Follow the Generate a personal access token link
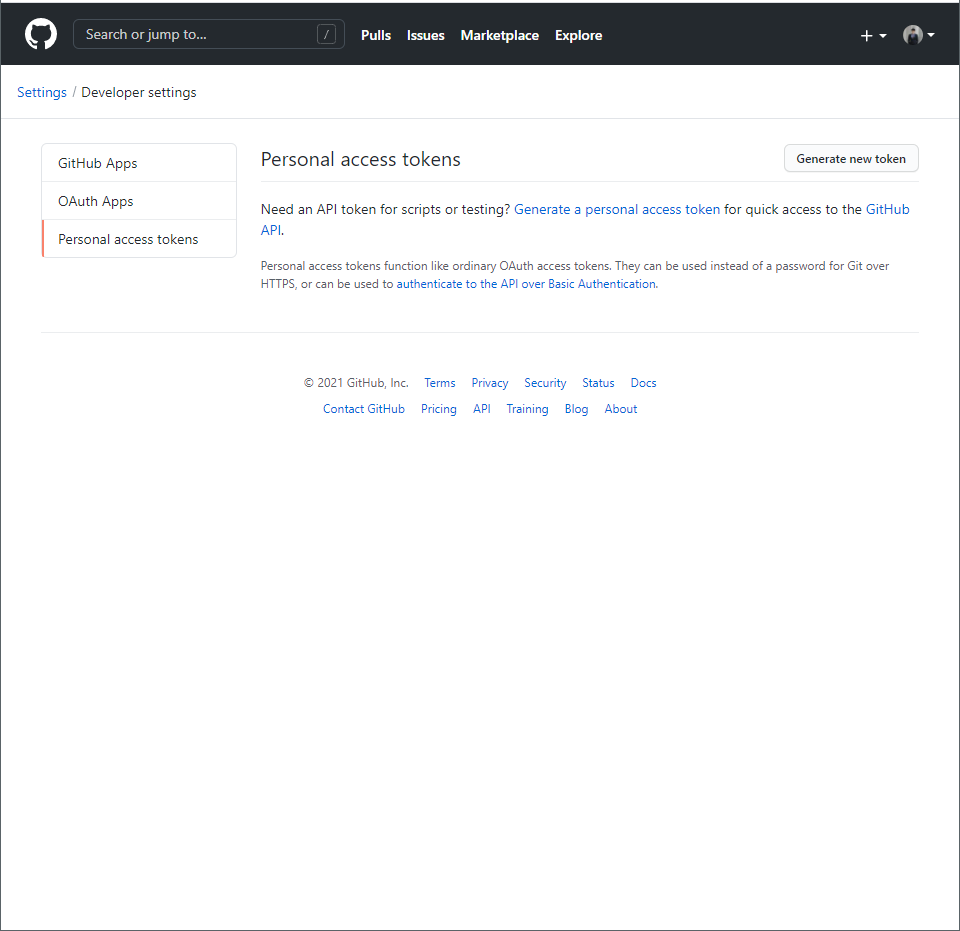 coord(617,209)
